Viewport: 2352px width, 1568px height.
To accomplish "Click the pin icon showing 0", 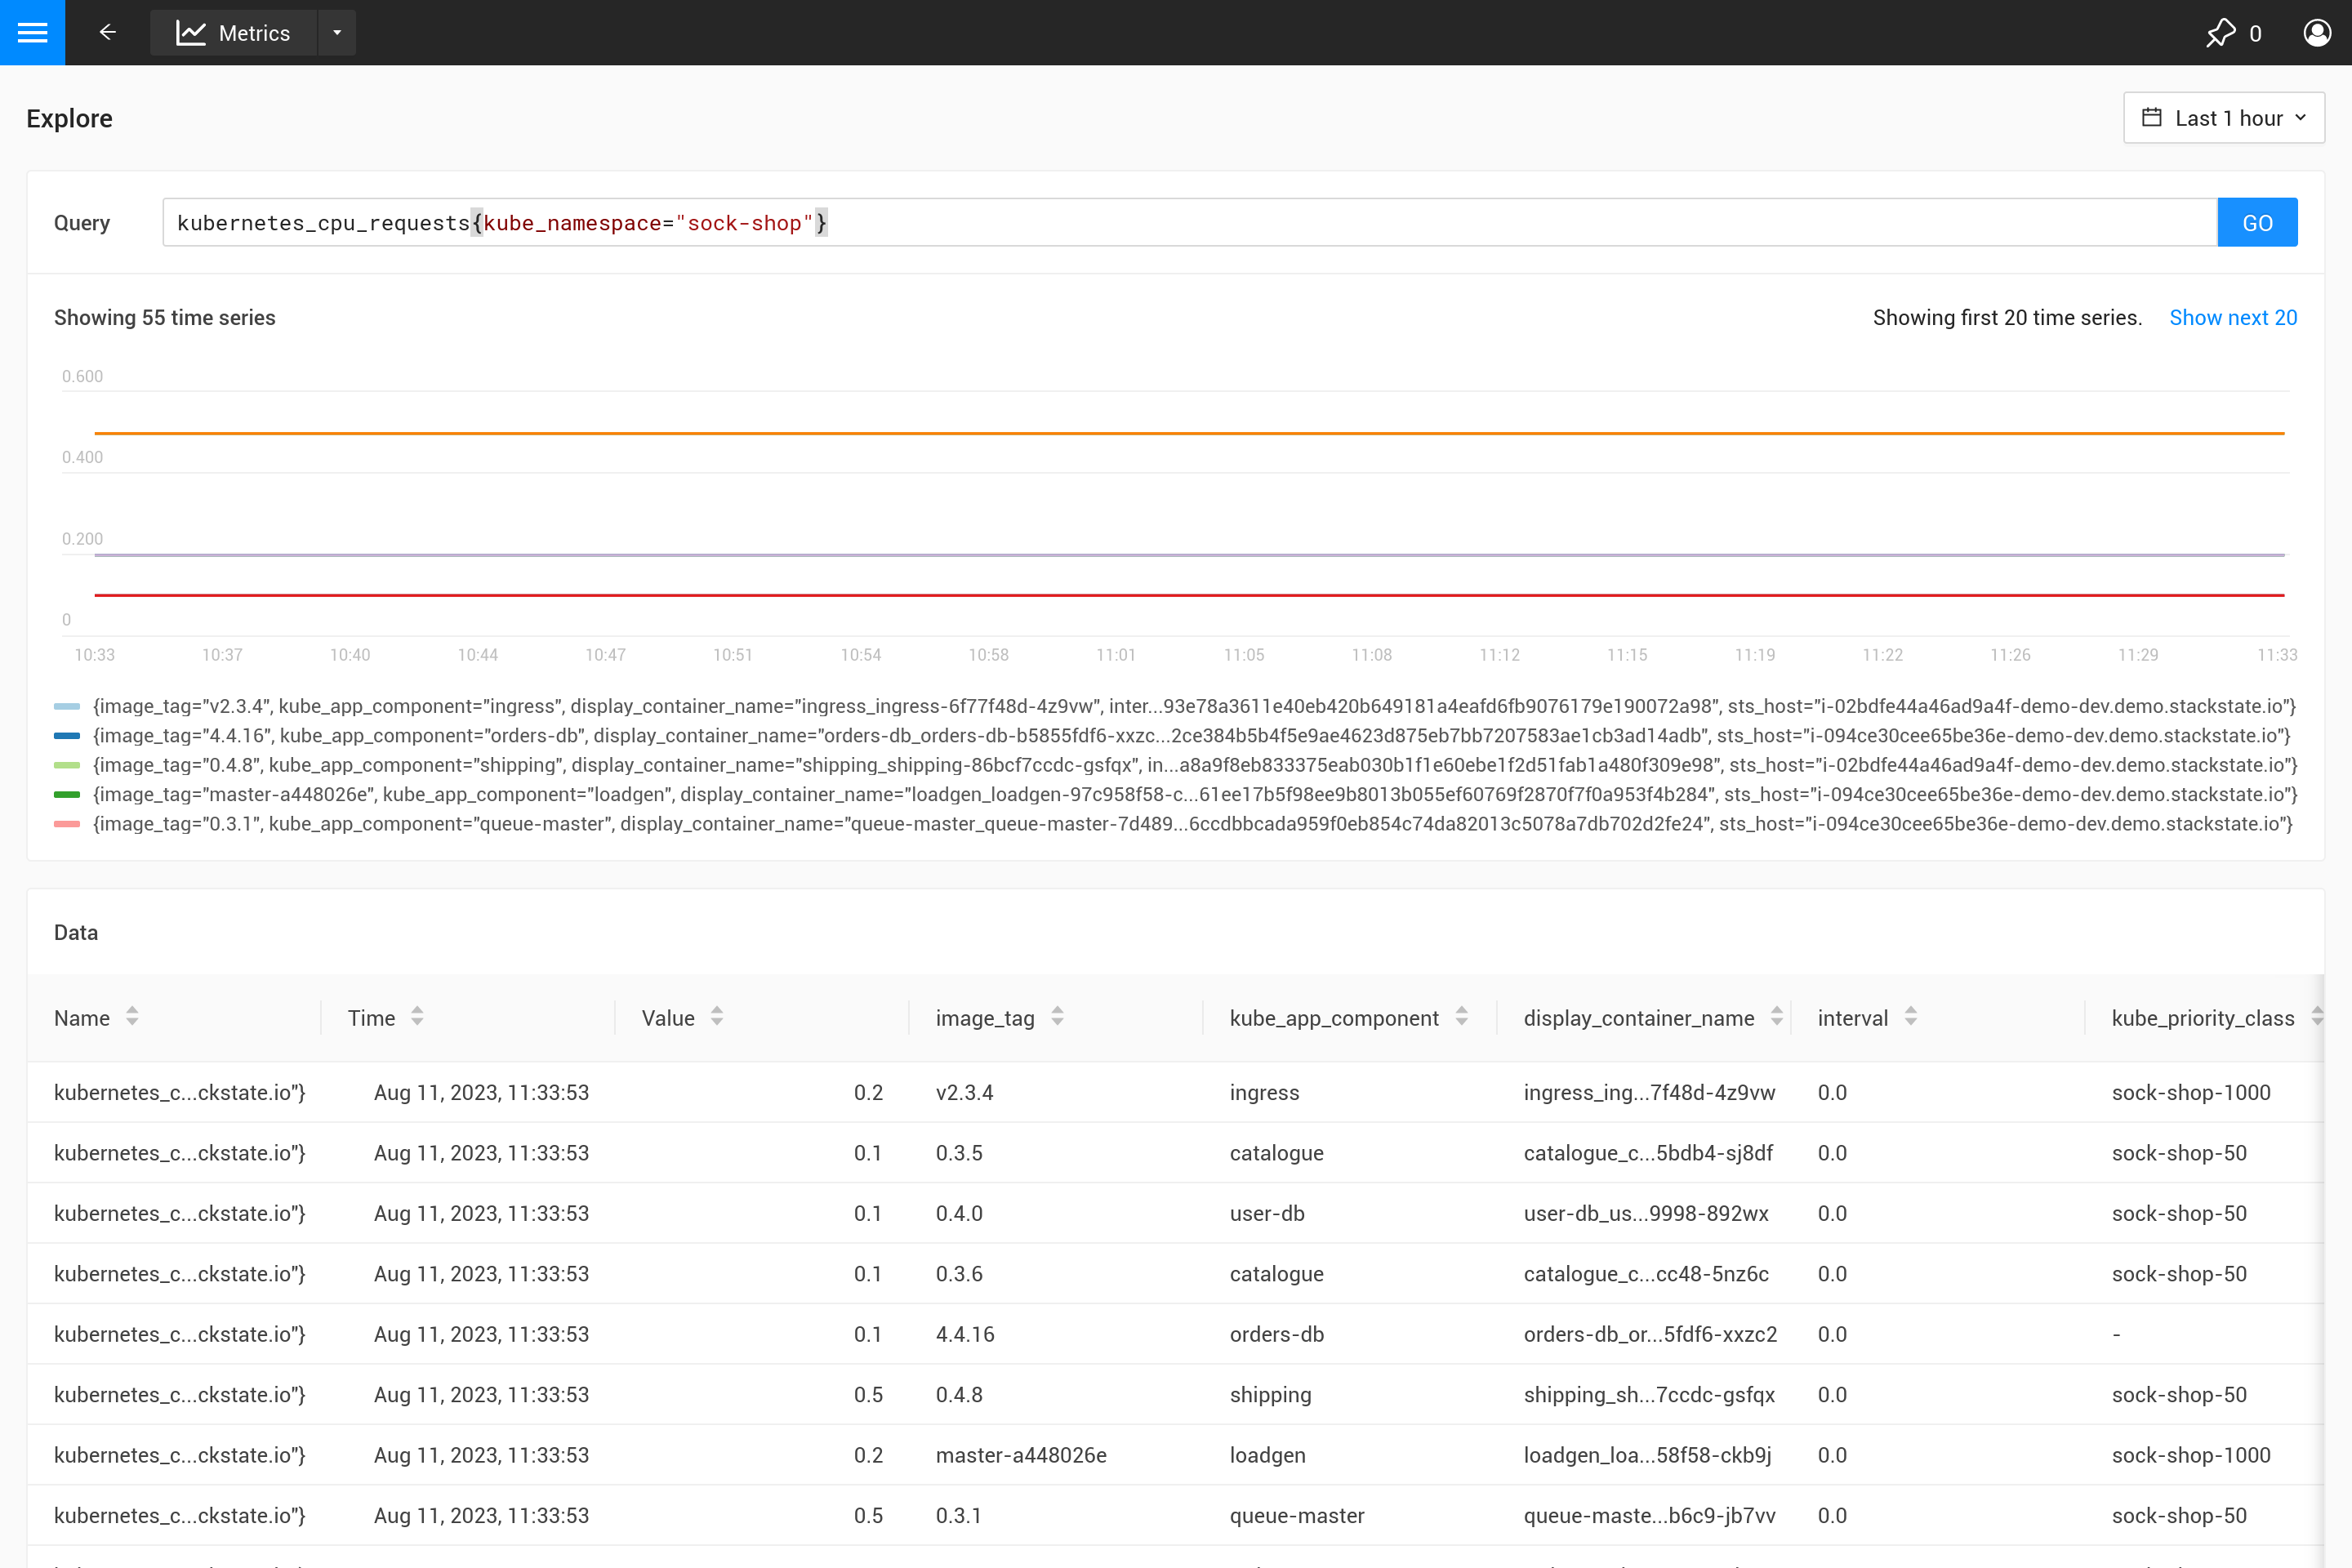I will (x=2221, y=32).
